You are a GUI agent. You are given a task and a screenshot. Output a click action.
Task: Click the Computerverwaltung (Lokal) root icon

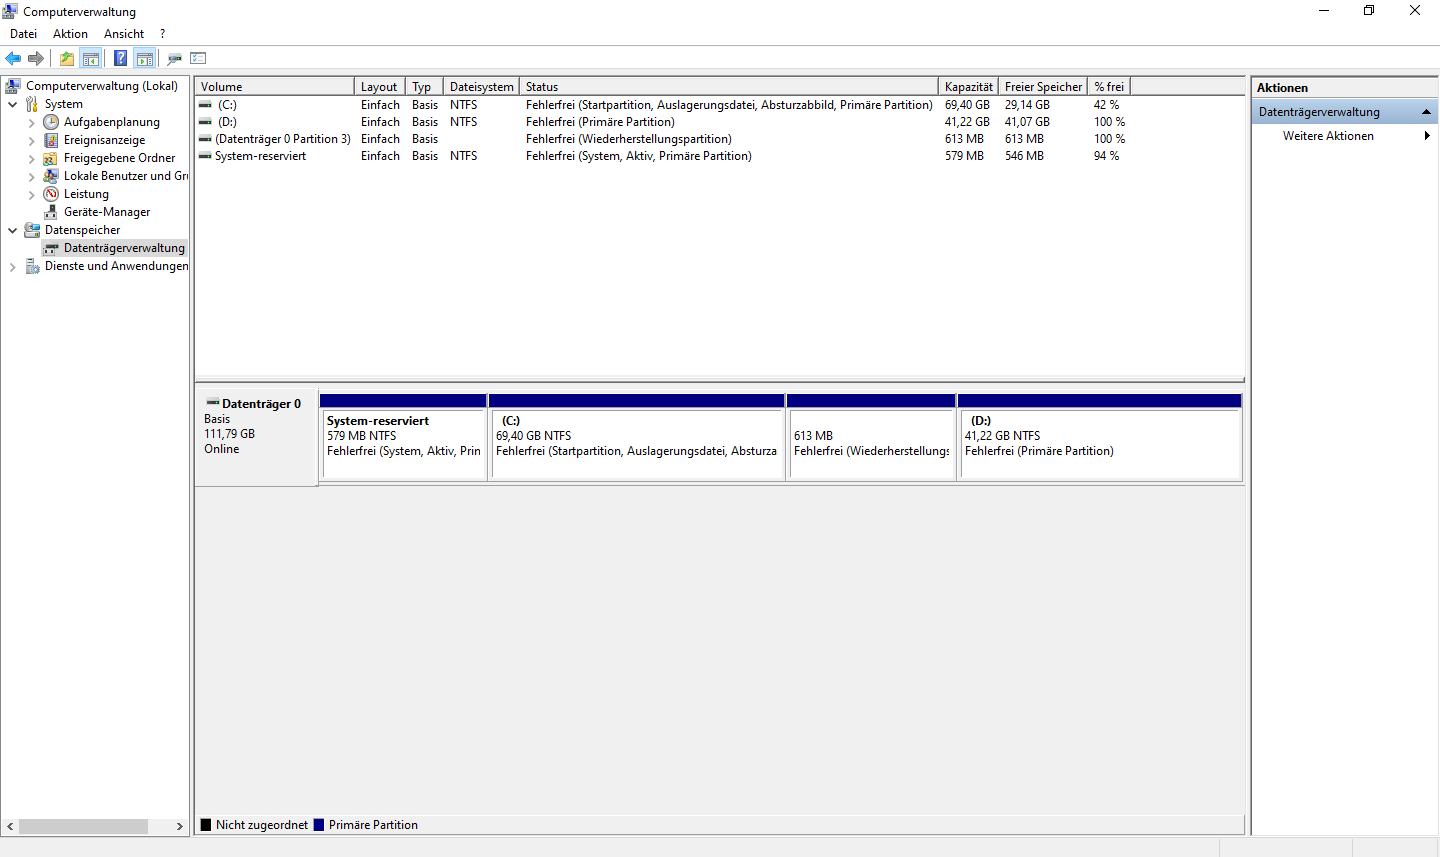(x=13, y=86)
